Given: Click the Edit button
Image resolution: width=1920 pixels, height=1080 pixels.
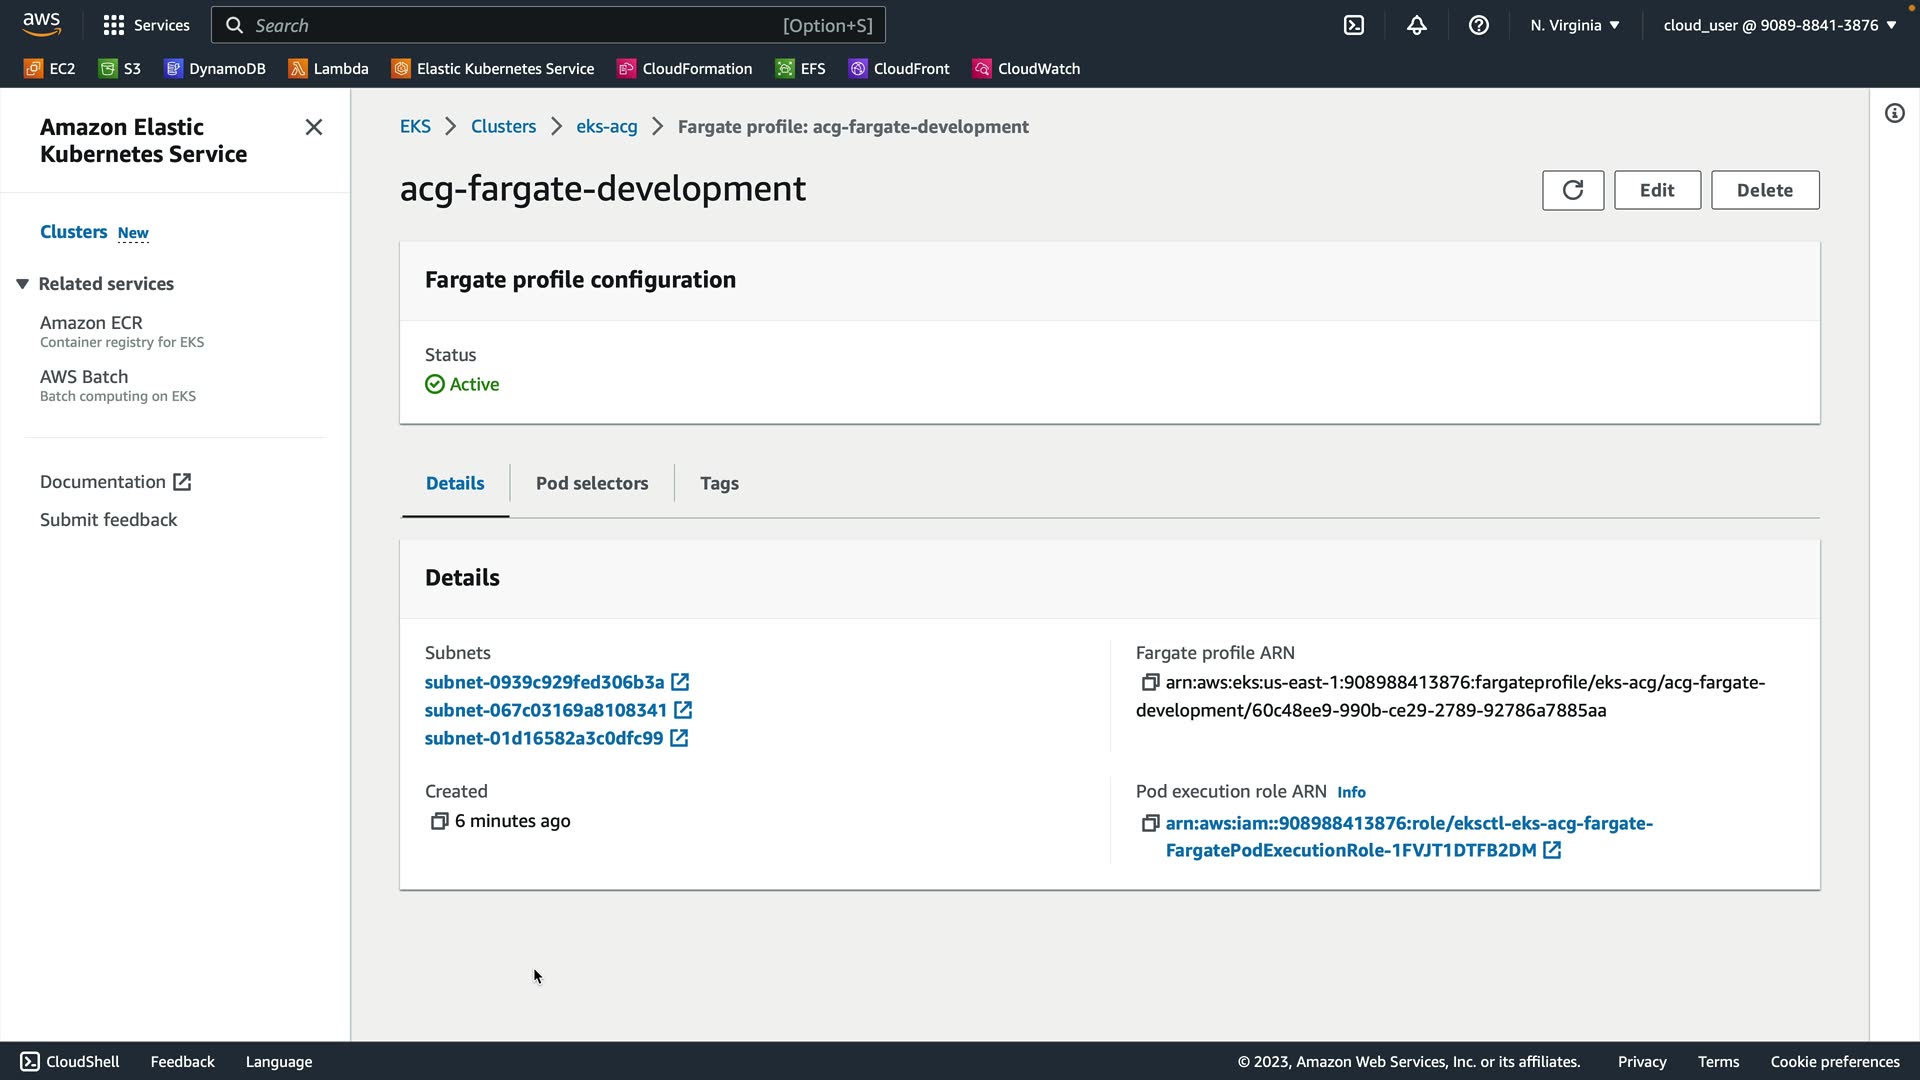Looking at the screenshot, I should point(1656,190).
